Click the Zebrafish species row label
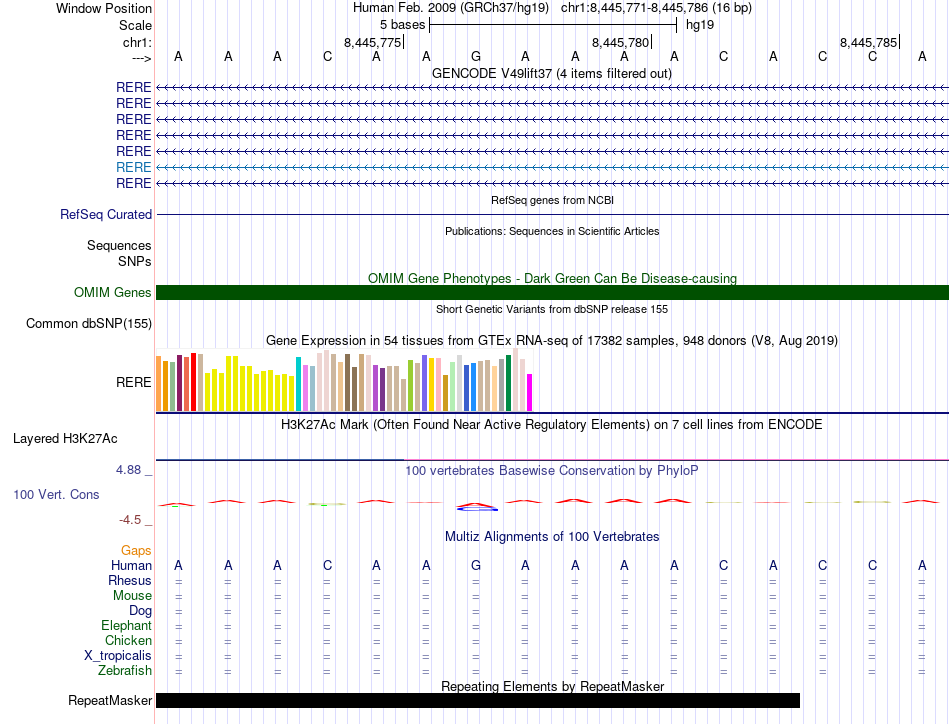The image size is (950, 724). (x=125, y=671)
